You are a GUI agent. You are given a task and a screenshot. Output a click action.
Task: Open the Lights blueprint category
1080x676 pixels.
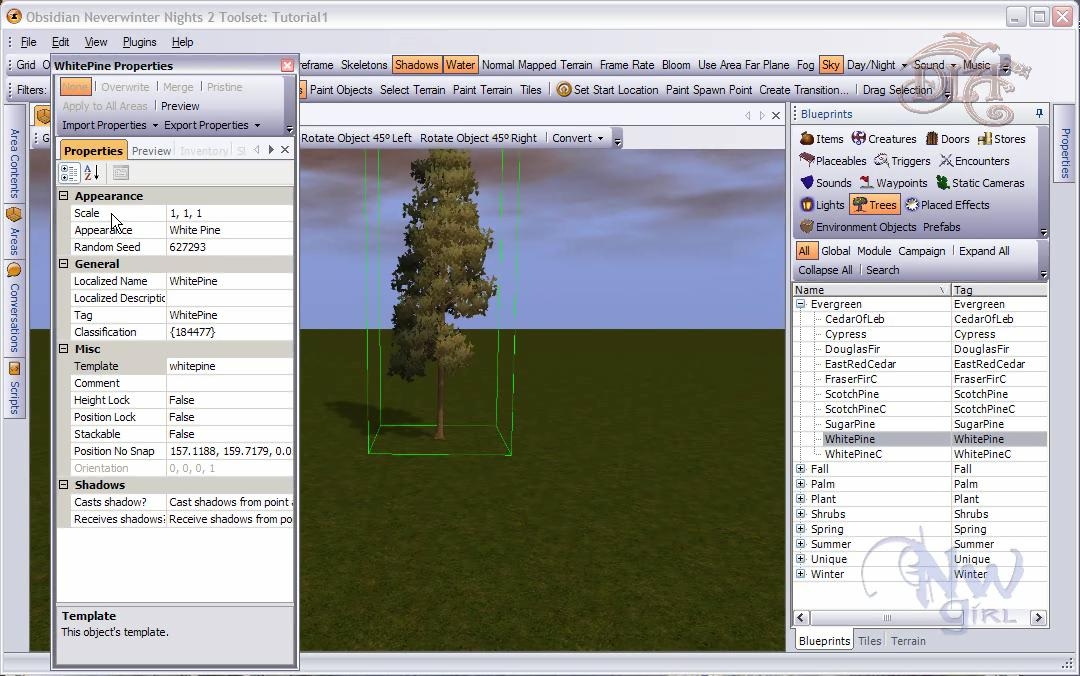(822, 205)
